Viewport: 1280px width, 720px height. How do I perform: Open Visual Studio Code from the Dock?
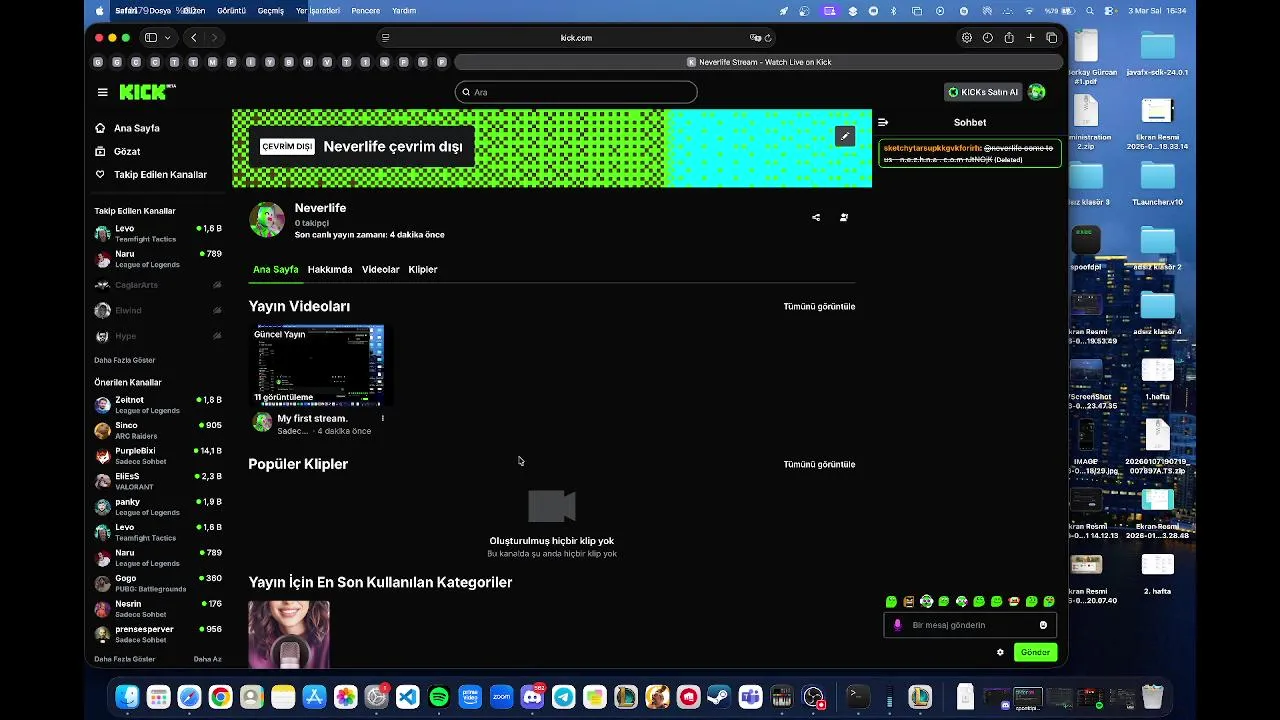tap(408, 697)
